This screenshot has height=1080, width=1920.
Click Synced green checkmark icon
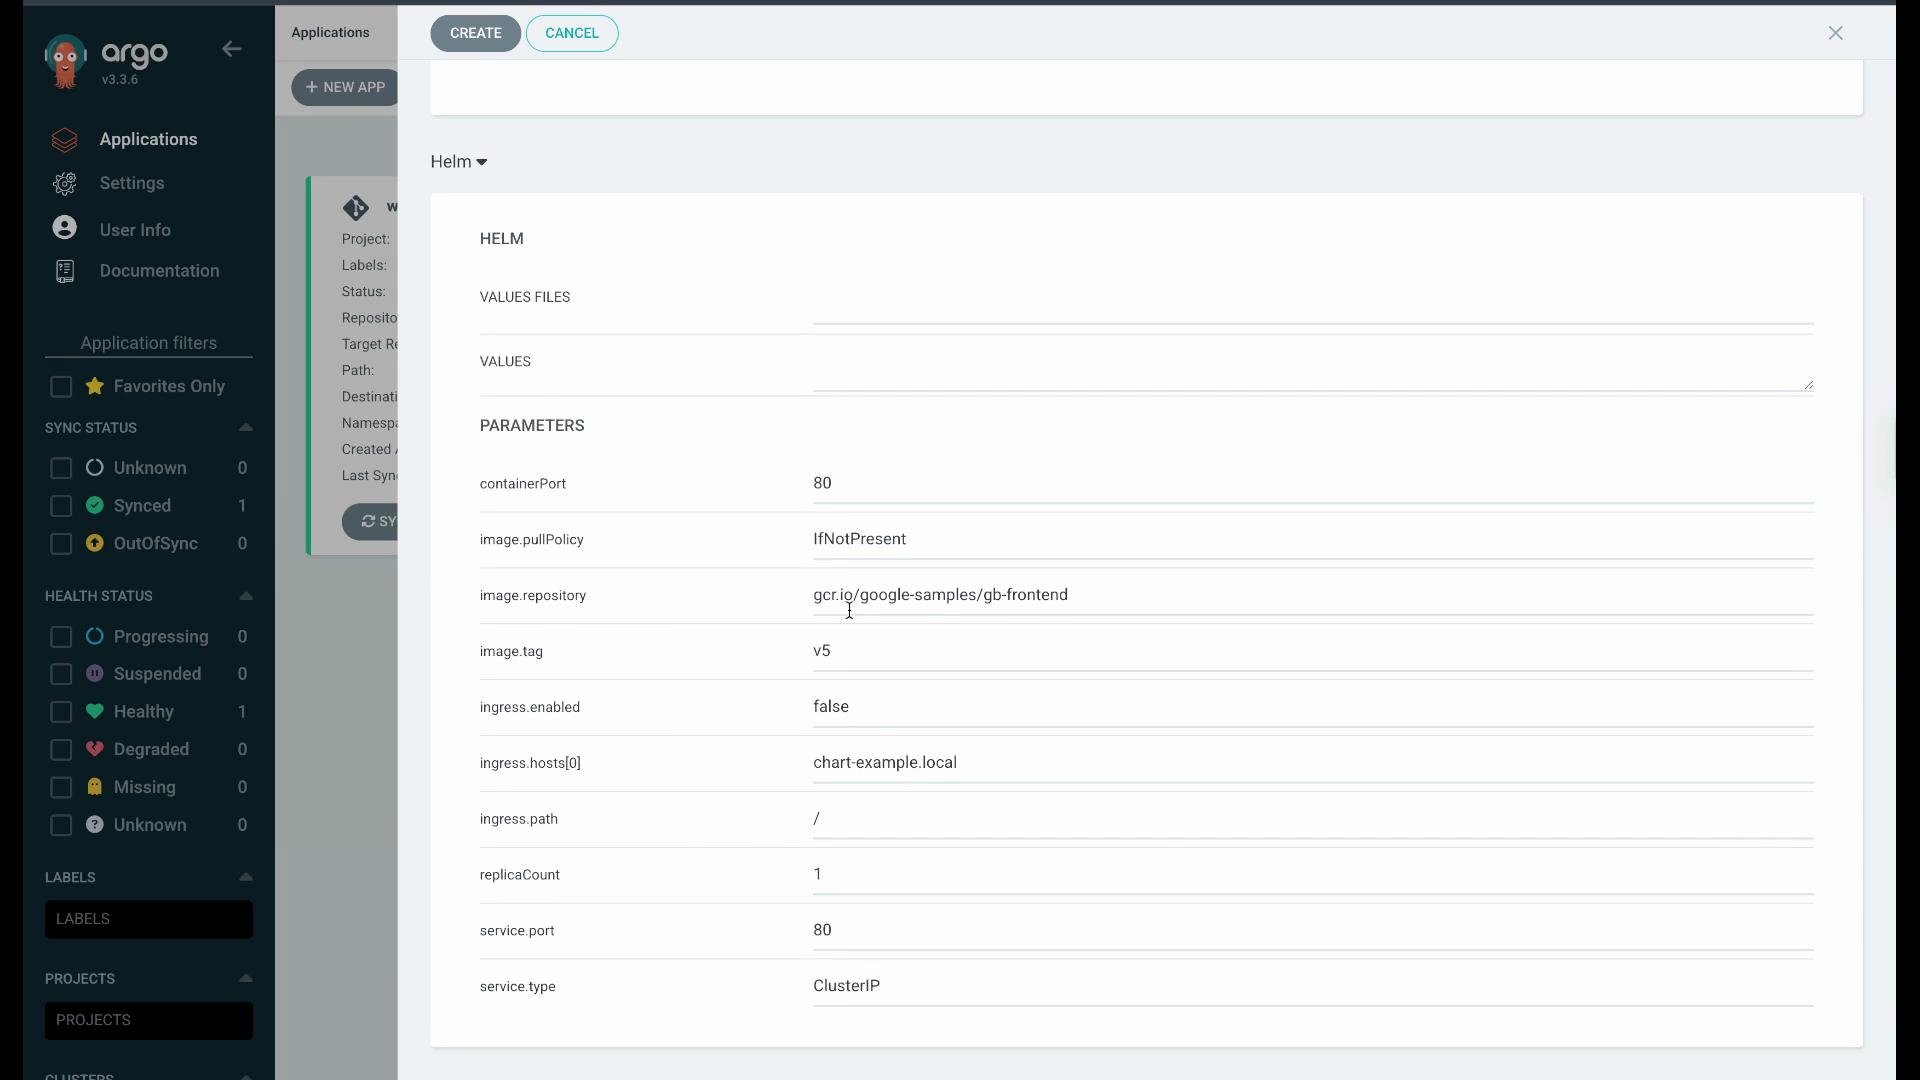pyautogui.click(x=95, y=506)
